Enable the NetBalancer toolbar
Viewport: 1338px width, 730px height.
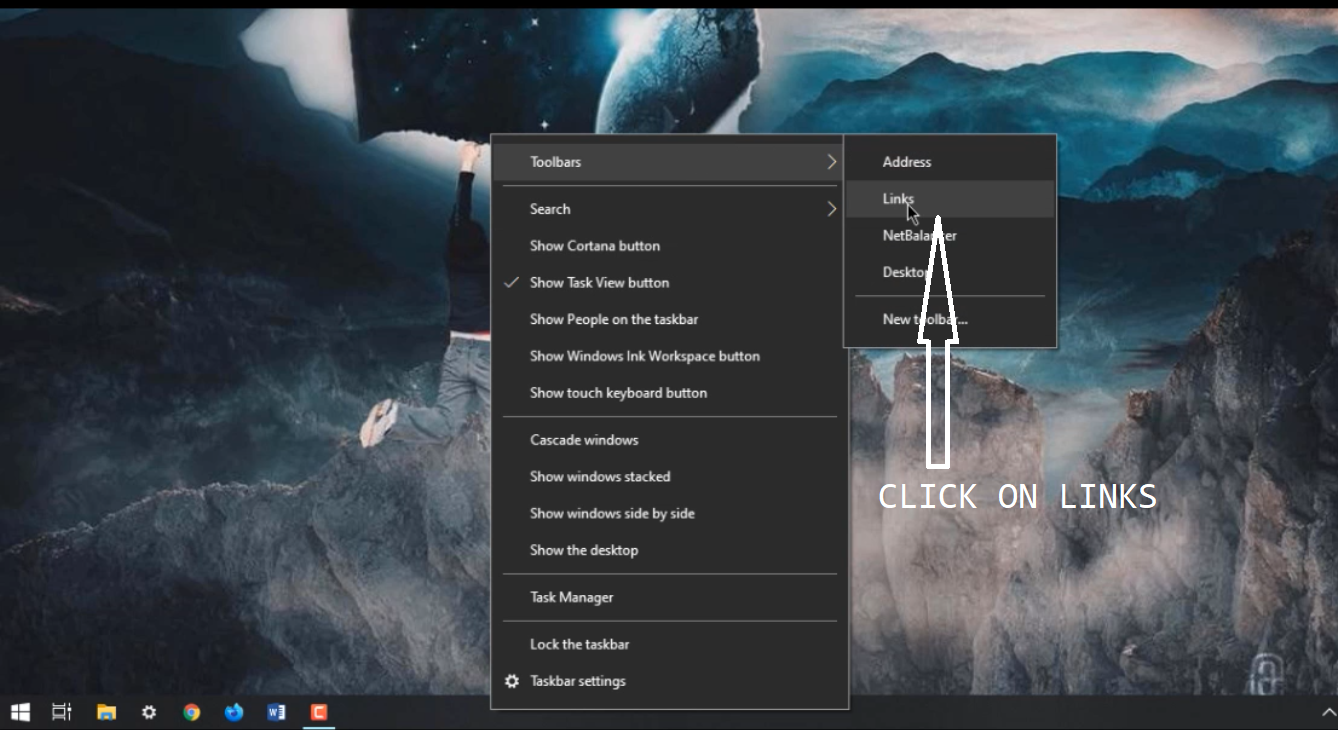(x=950, y=236)
